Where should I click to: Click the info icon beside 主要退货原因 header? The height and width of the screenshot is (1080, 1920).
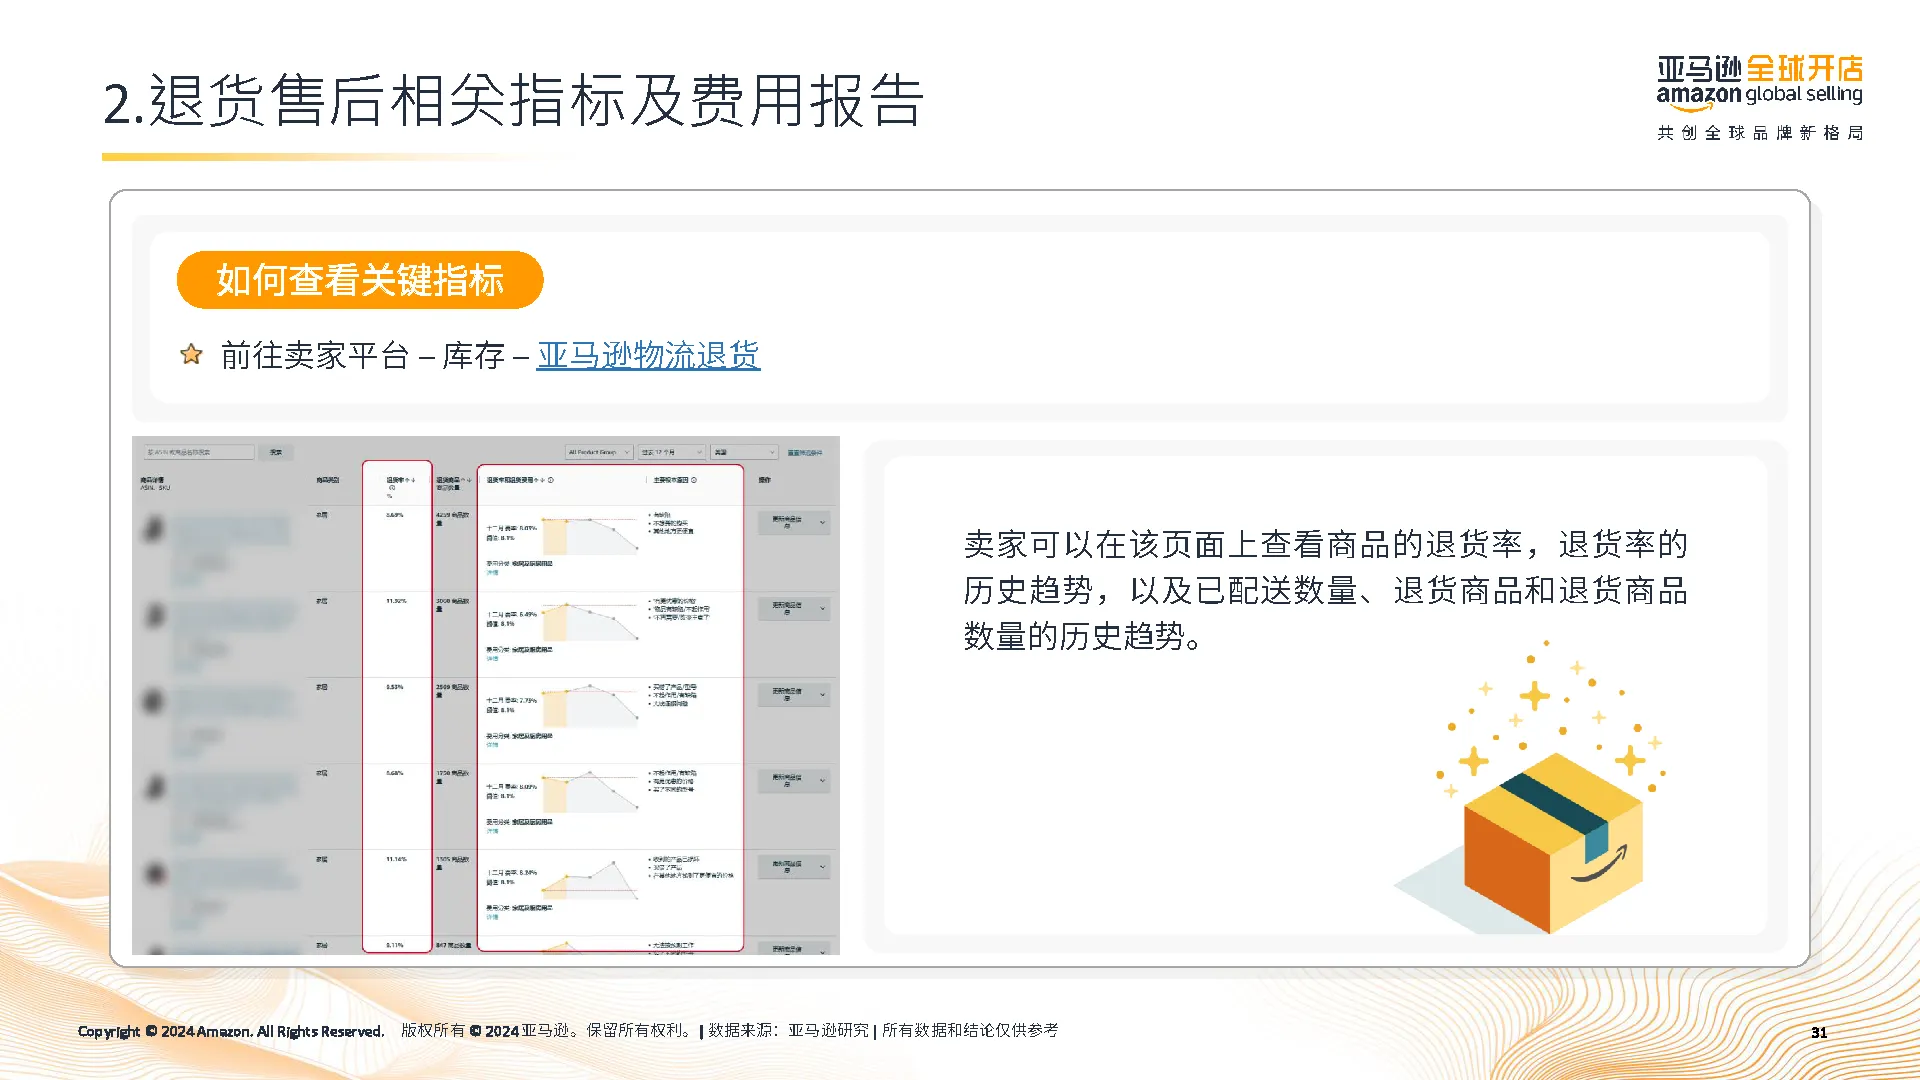click(x=694, y=480)
